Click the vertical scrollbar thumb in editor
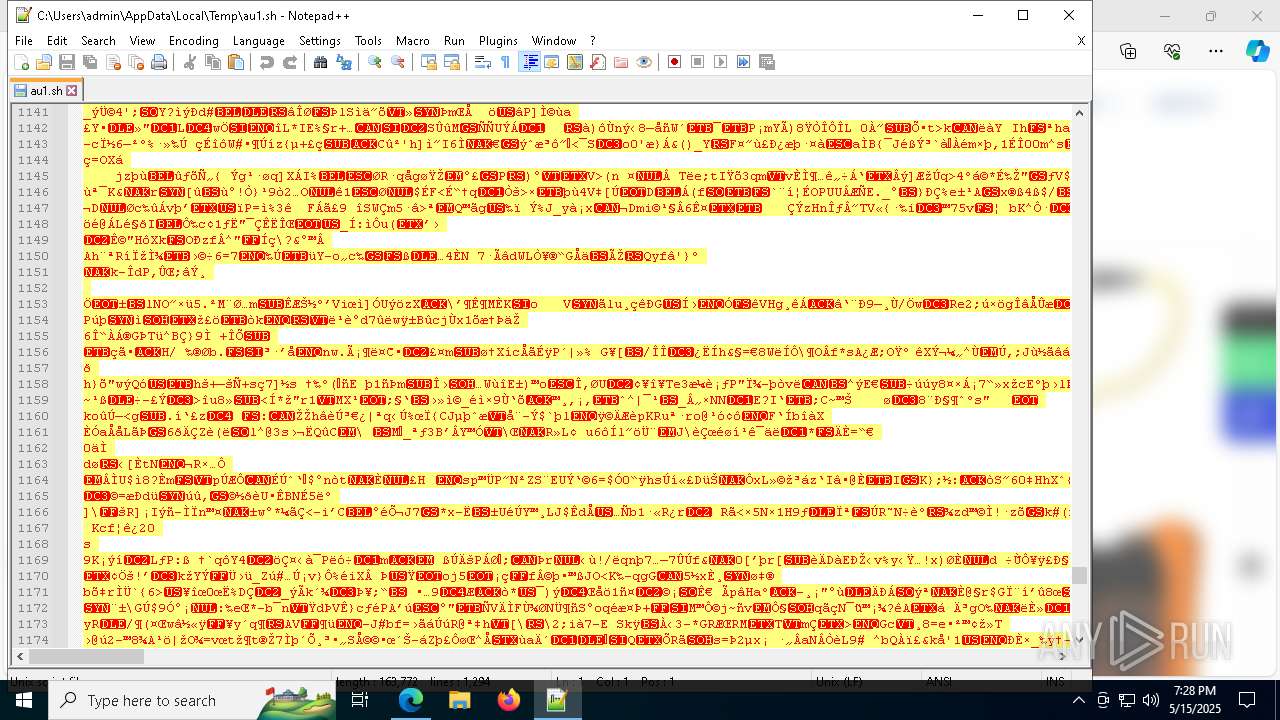The height and width of the screenshot is (720, 1280). click(1079, 575)
